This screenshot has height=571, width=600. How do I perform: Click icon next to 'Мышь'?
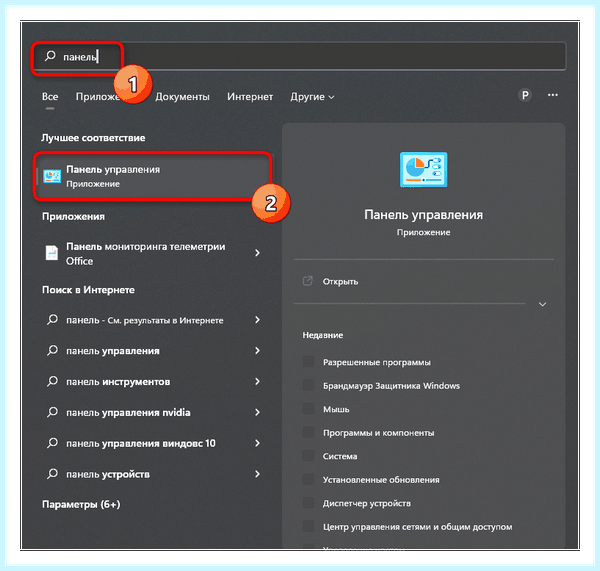click(x=308, y=409)
